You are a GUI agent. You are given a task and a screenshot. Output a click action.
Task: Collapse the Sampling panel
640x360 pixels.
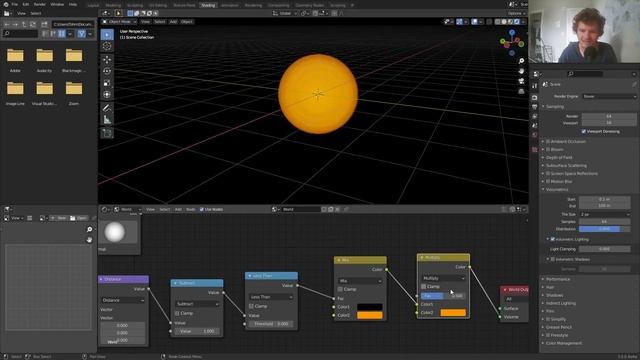click(x=555, y=107)
